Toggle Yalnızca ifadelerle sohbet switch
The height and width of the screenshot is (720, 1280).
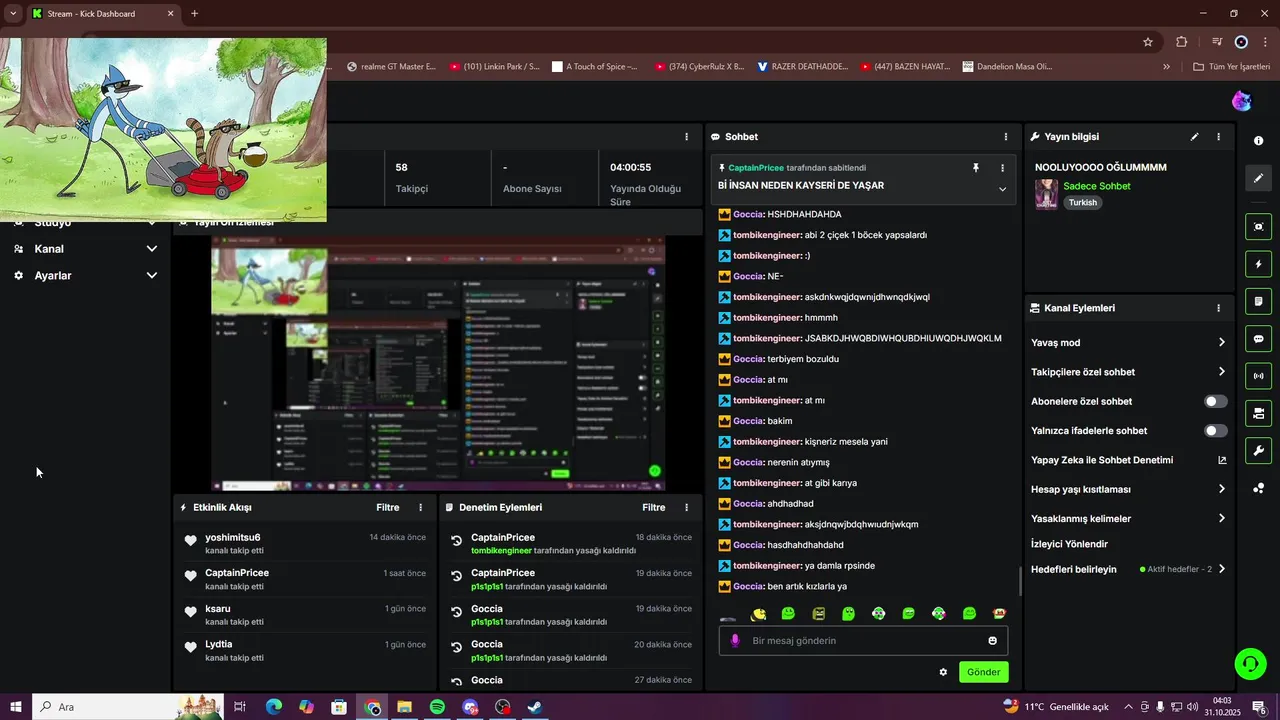[x=1215, y=431]
